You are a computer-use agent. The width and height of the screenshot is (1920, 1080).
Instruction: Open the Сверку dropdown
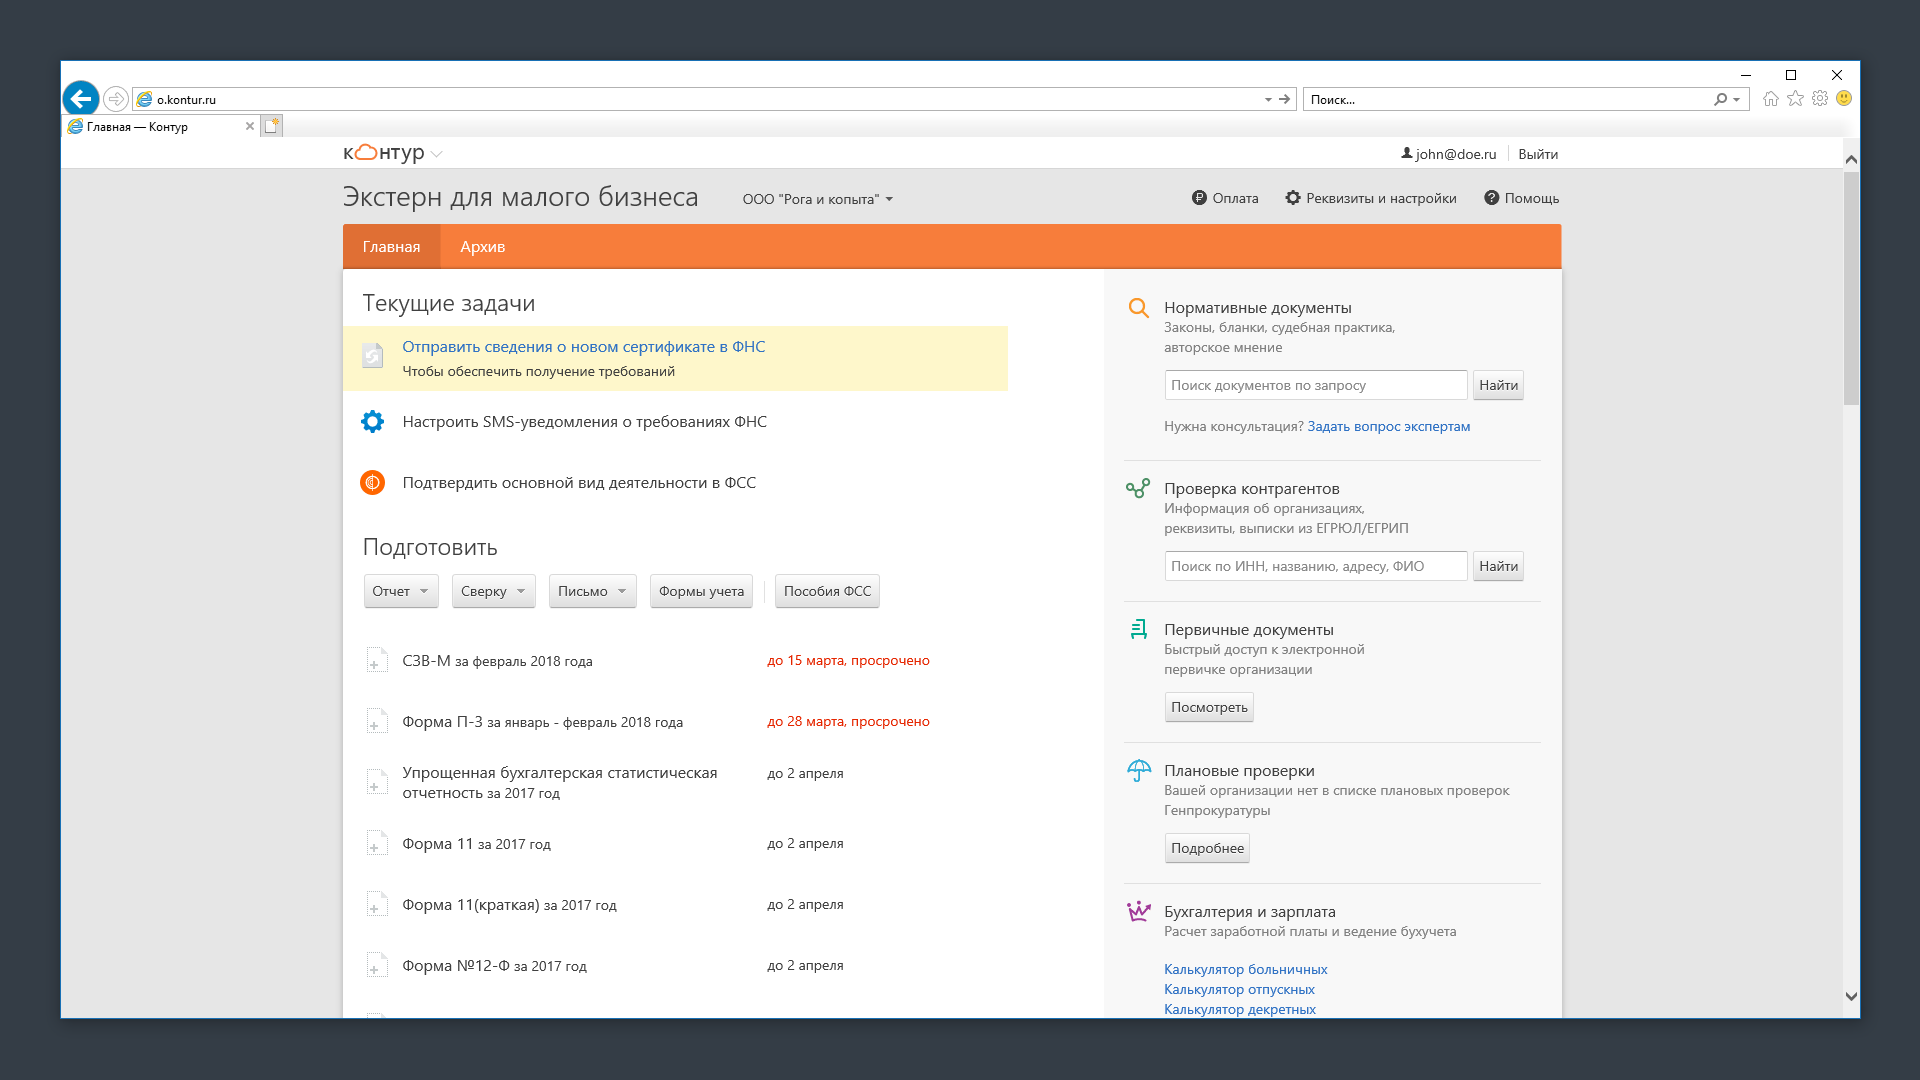pos(493,591)
